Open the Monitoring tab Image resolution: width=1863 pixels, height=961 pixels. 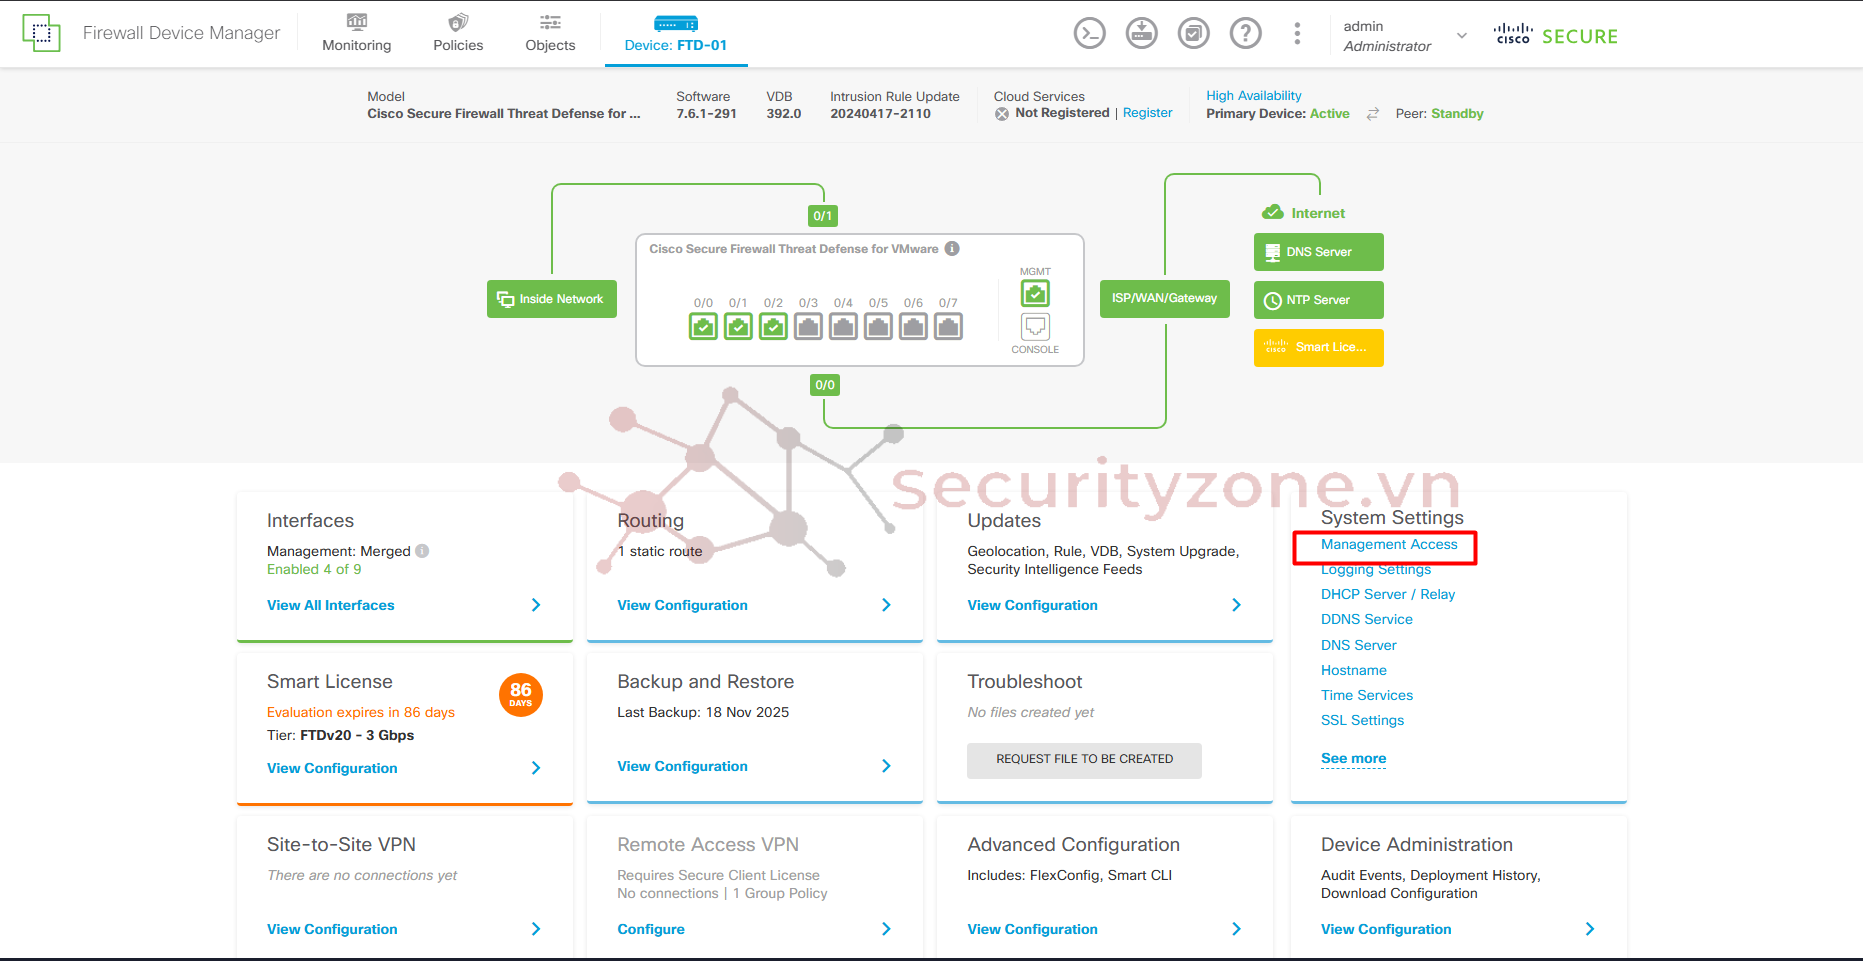[x=357, y=34]
